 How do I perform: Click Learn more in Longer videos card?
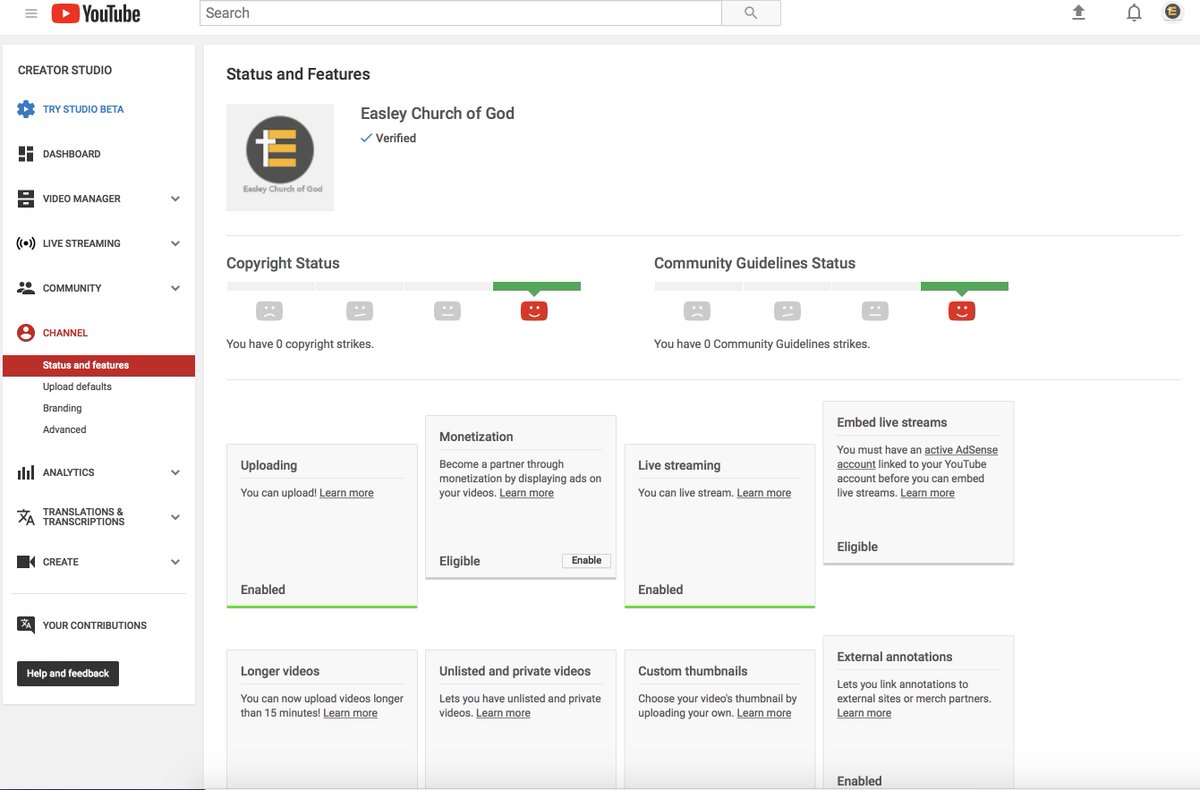click(350, 713)
